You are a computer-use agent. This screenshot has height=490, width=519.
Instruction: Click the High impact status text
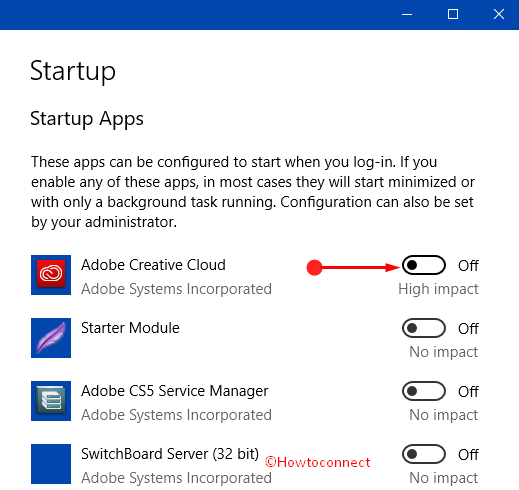click(438, 289)
